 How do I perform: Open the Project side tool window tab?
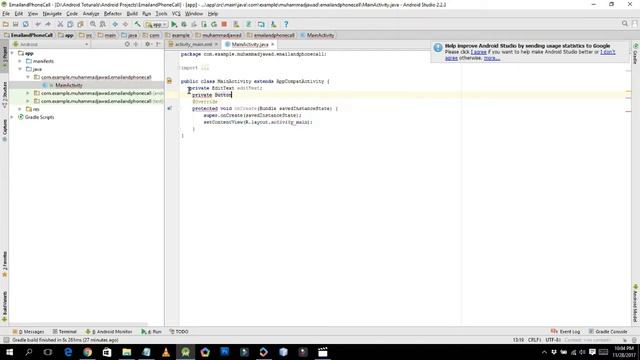[x=4, y=55]
